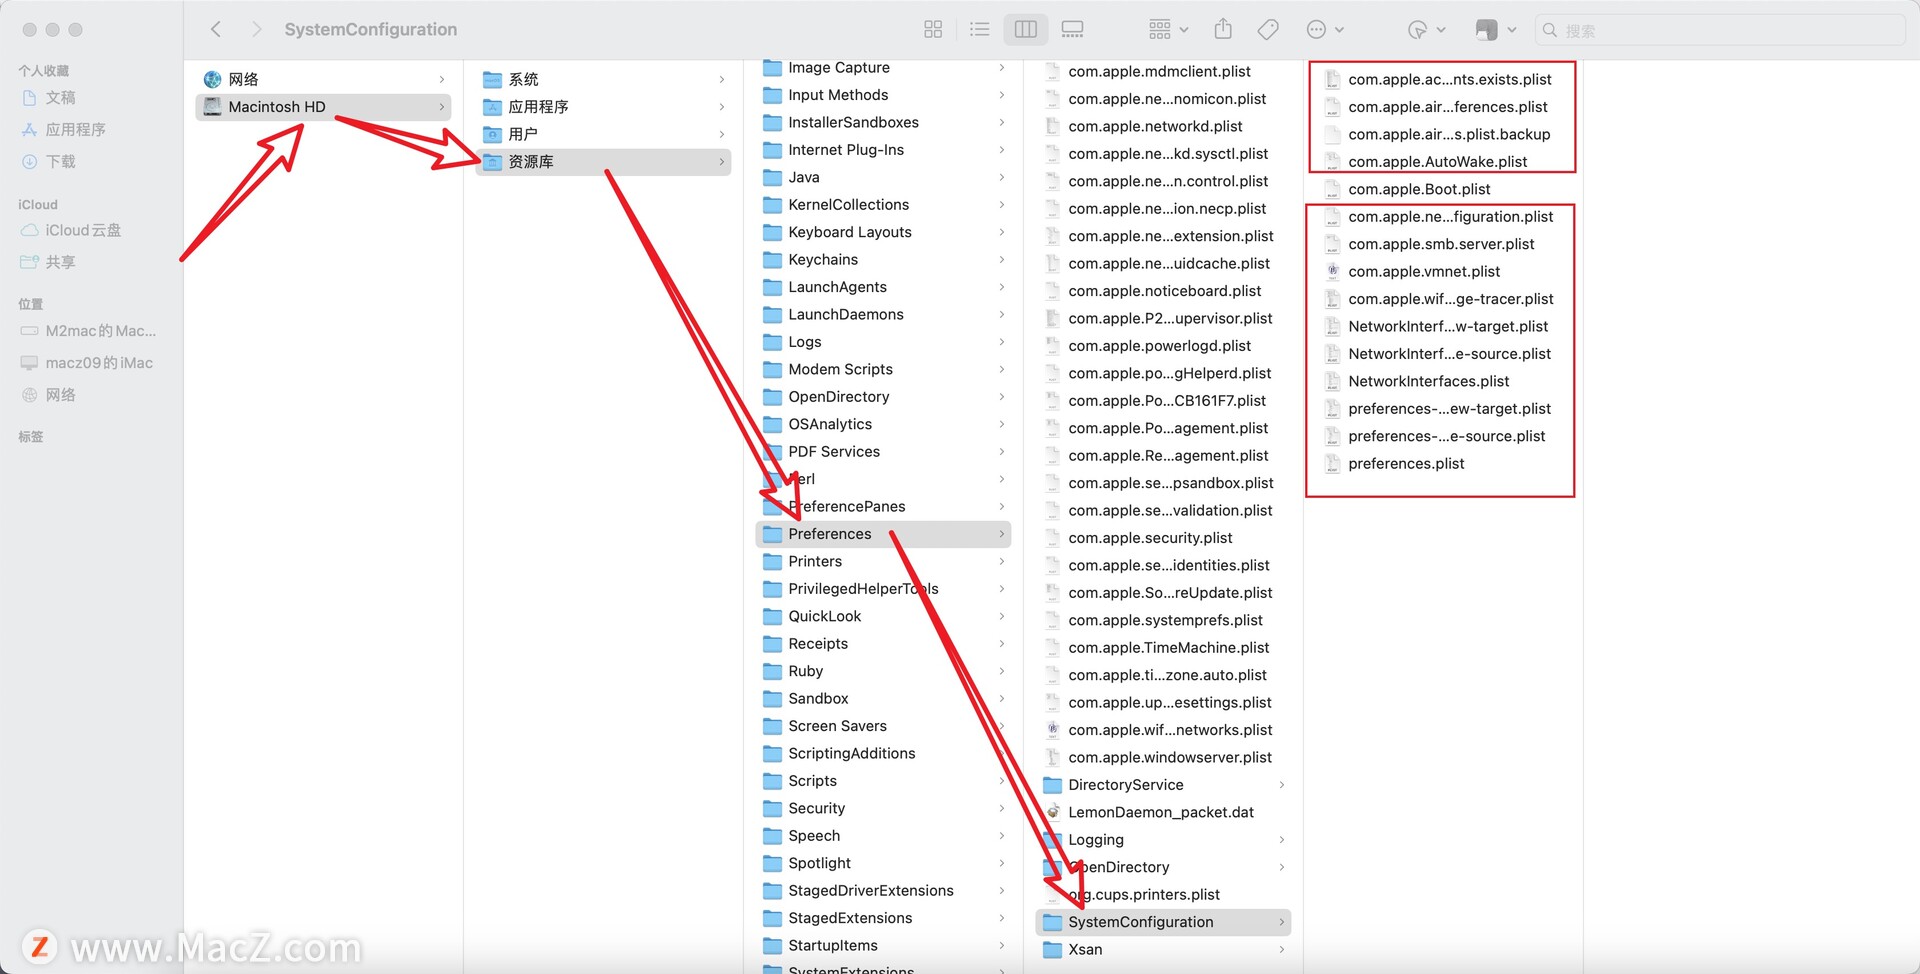Expand chevron next to Preferences folder
The image size is (1920, 974).
1002,534
